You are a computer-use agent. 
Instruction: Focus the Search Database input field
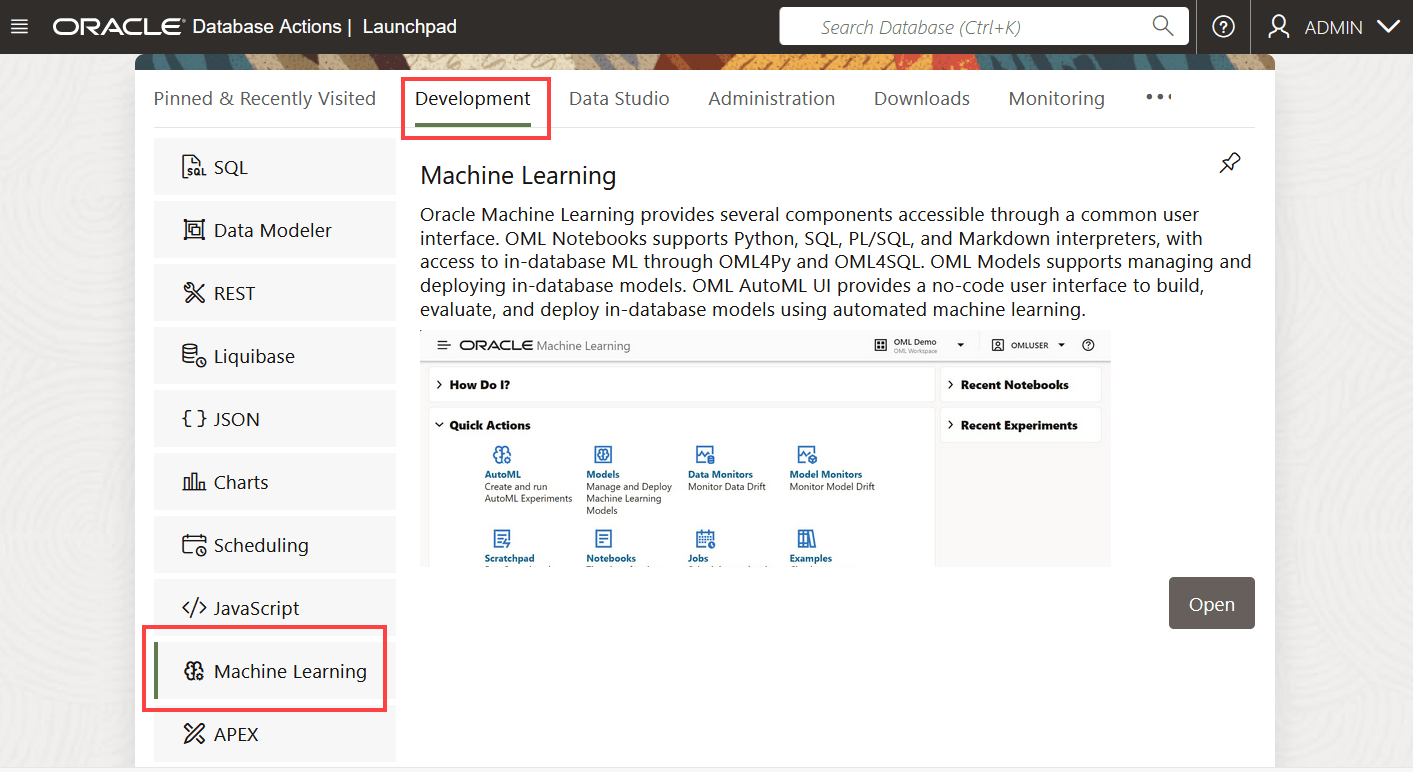984,27
